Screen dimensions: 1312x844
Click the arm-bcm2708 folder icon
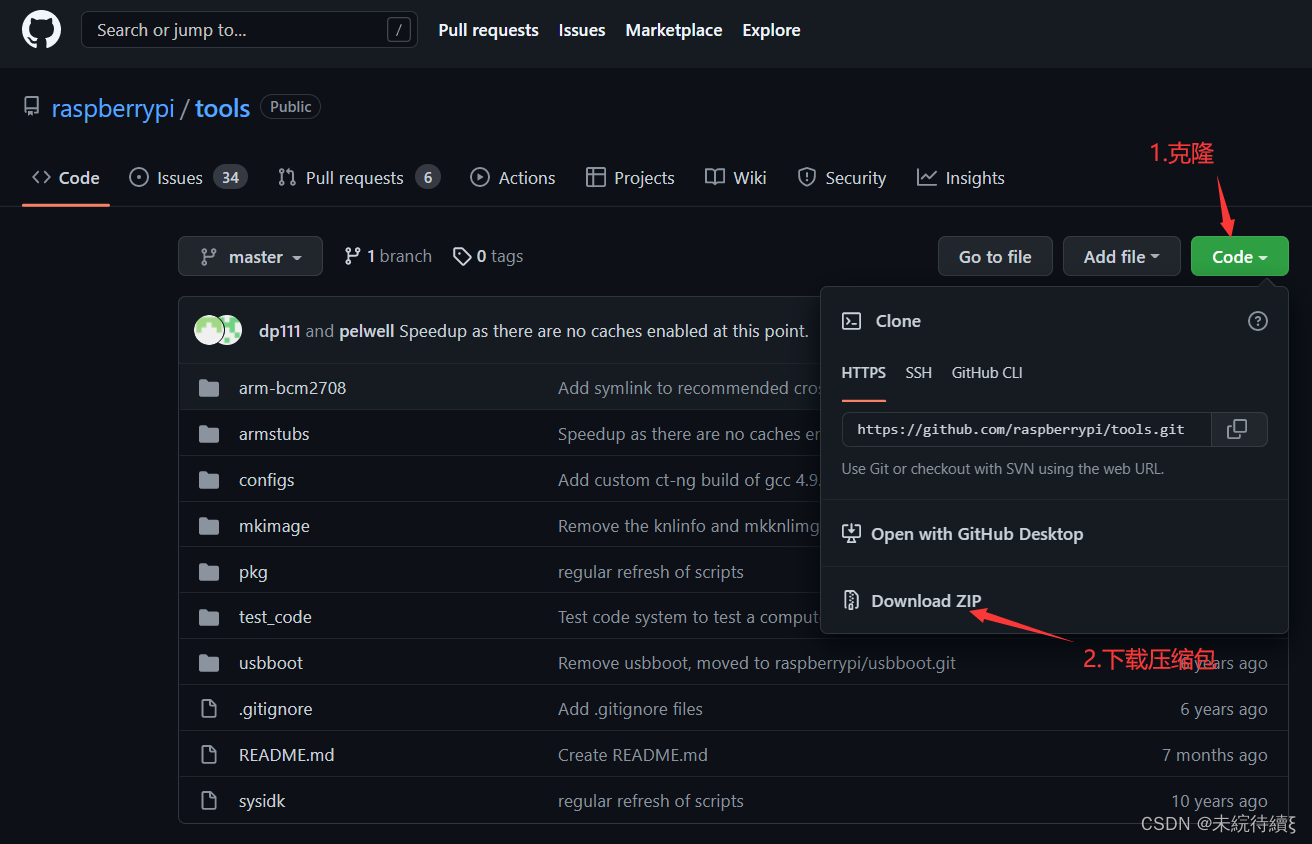209,388
